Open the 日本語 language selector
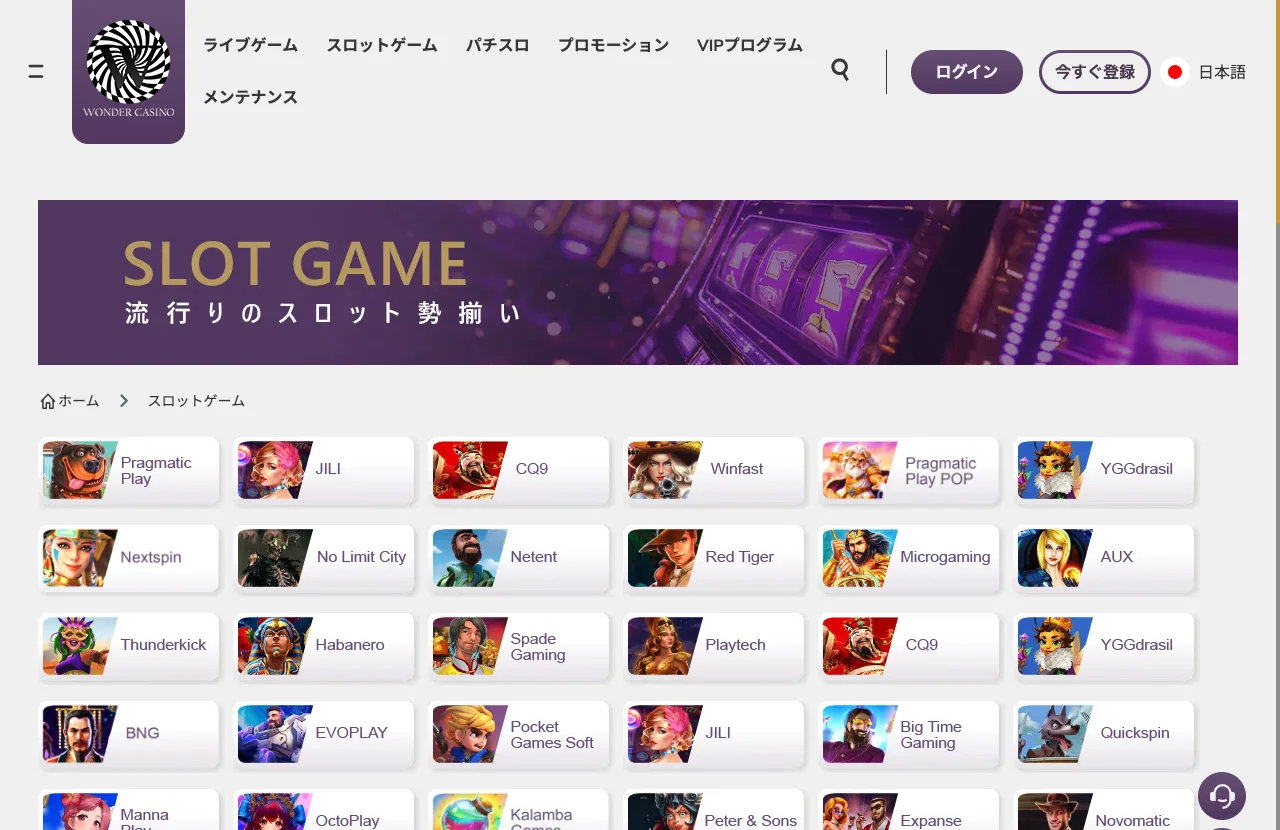Viewport: 1280px width, 830px height. (1204, 72)
